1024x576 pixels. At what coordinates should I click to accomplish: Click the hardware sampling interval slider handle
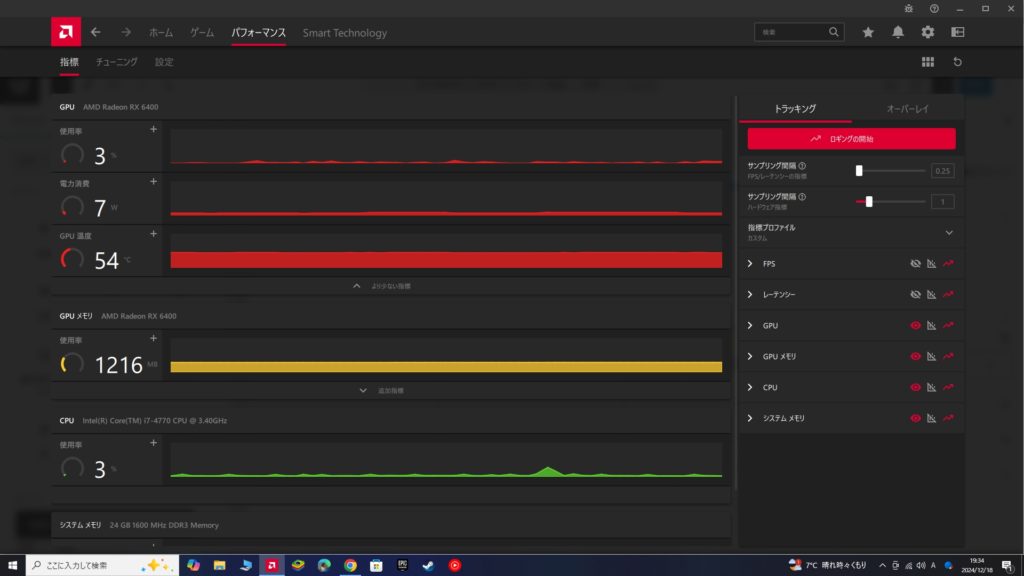[x=869, y=201]
